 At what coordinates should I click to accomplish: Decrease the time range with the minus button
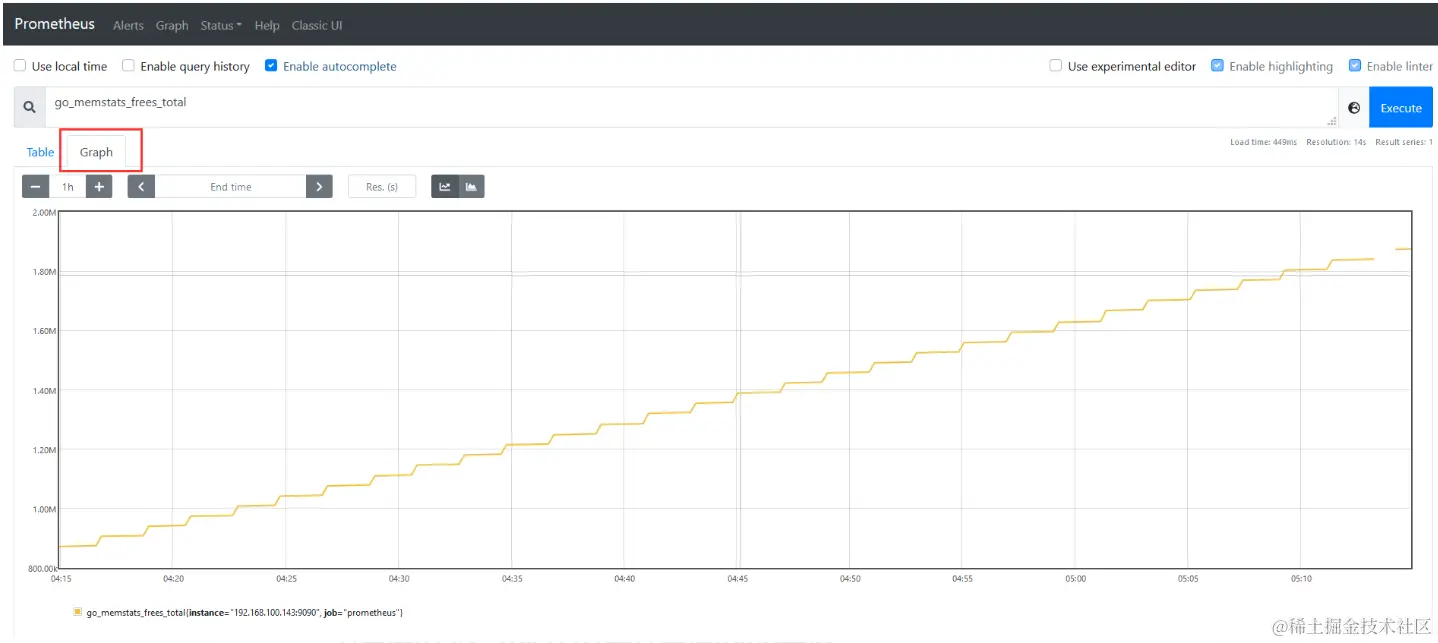click(36, 187)
